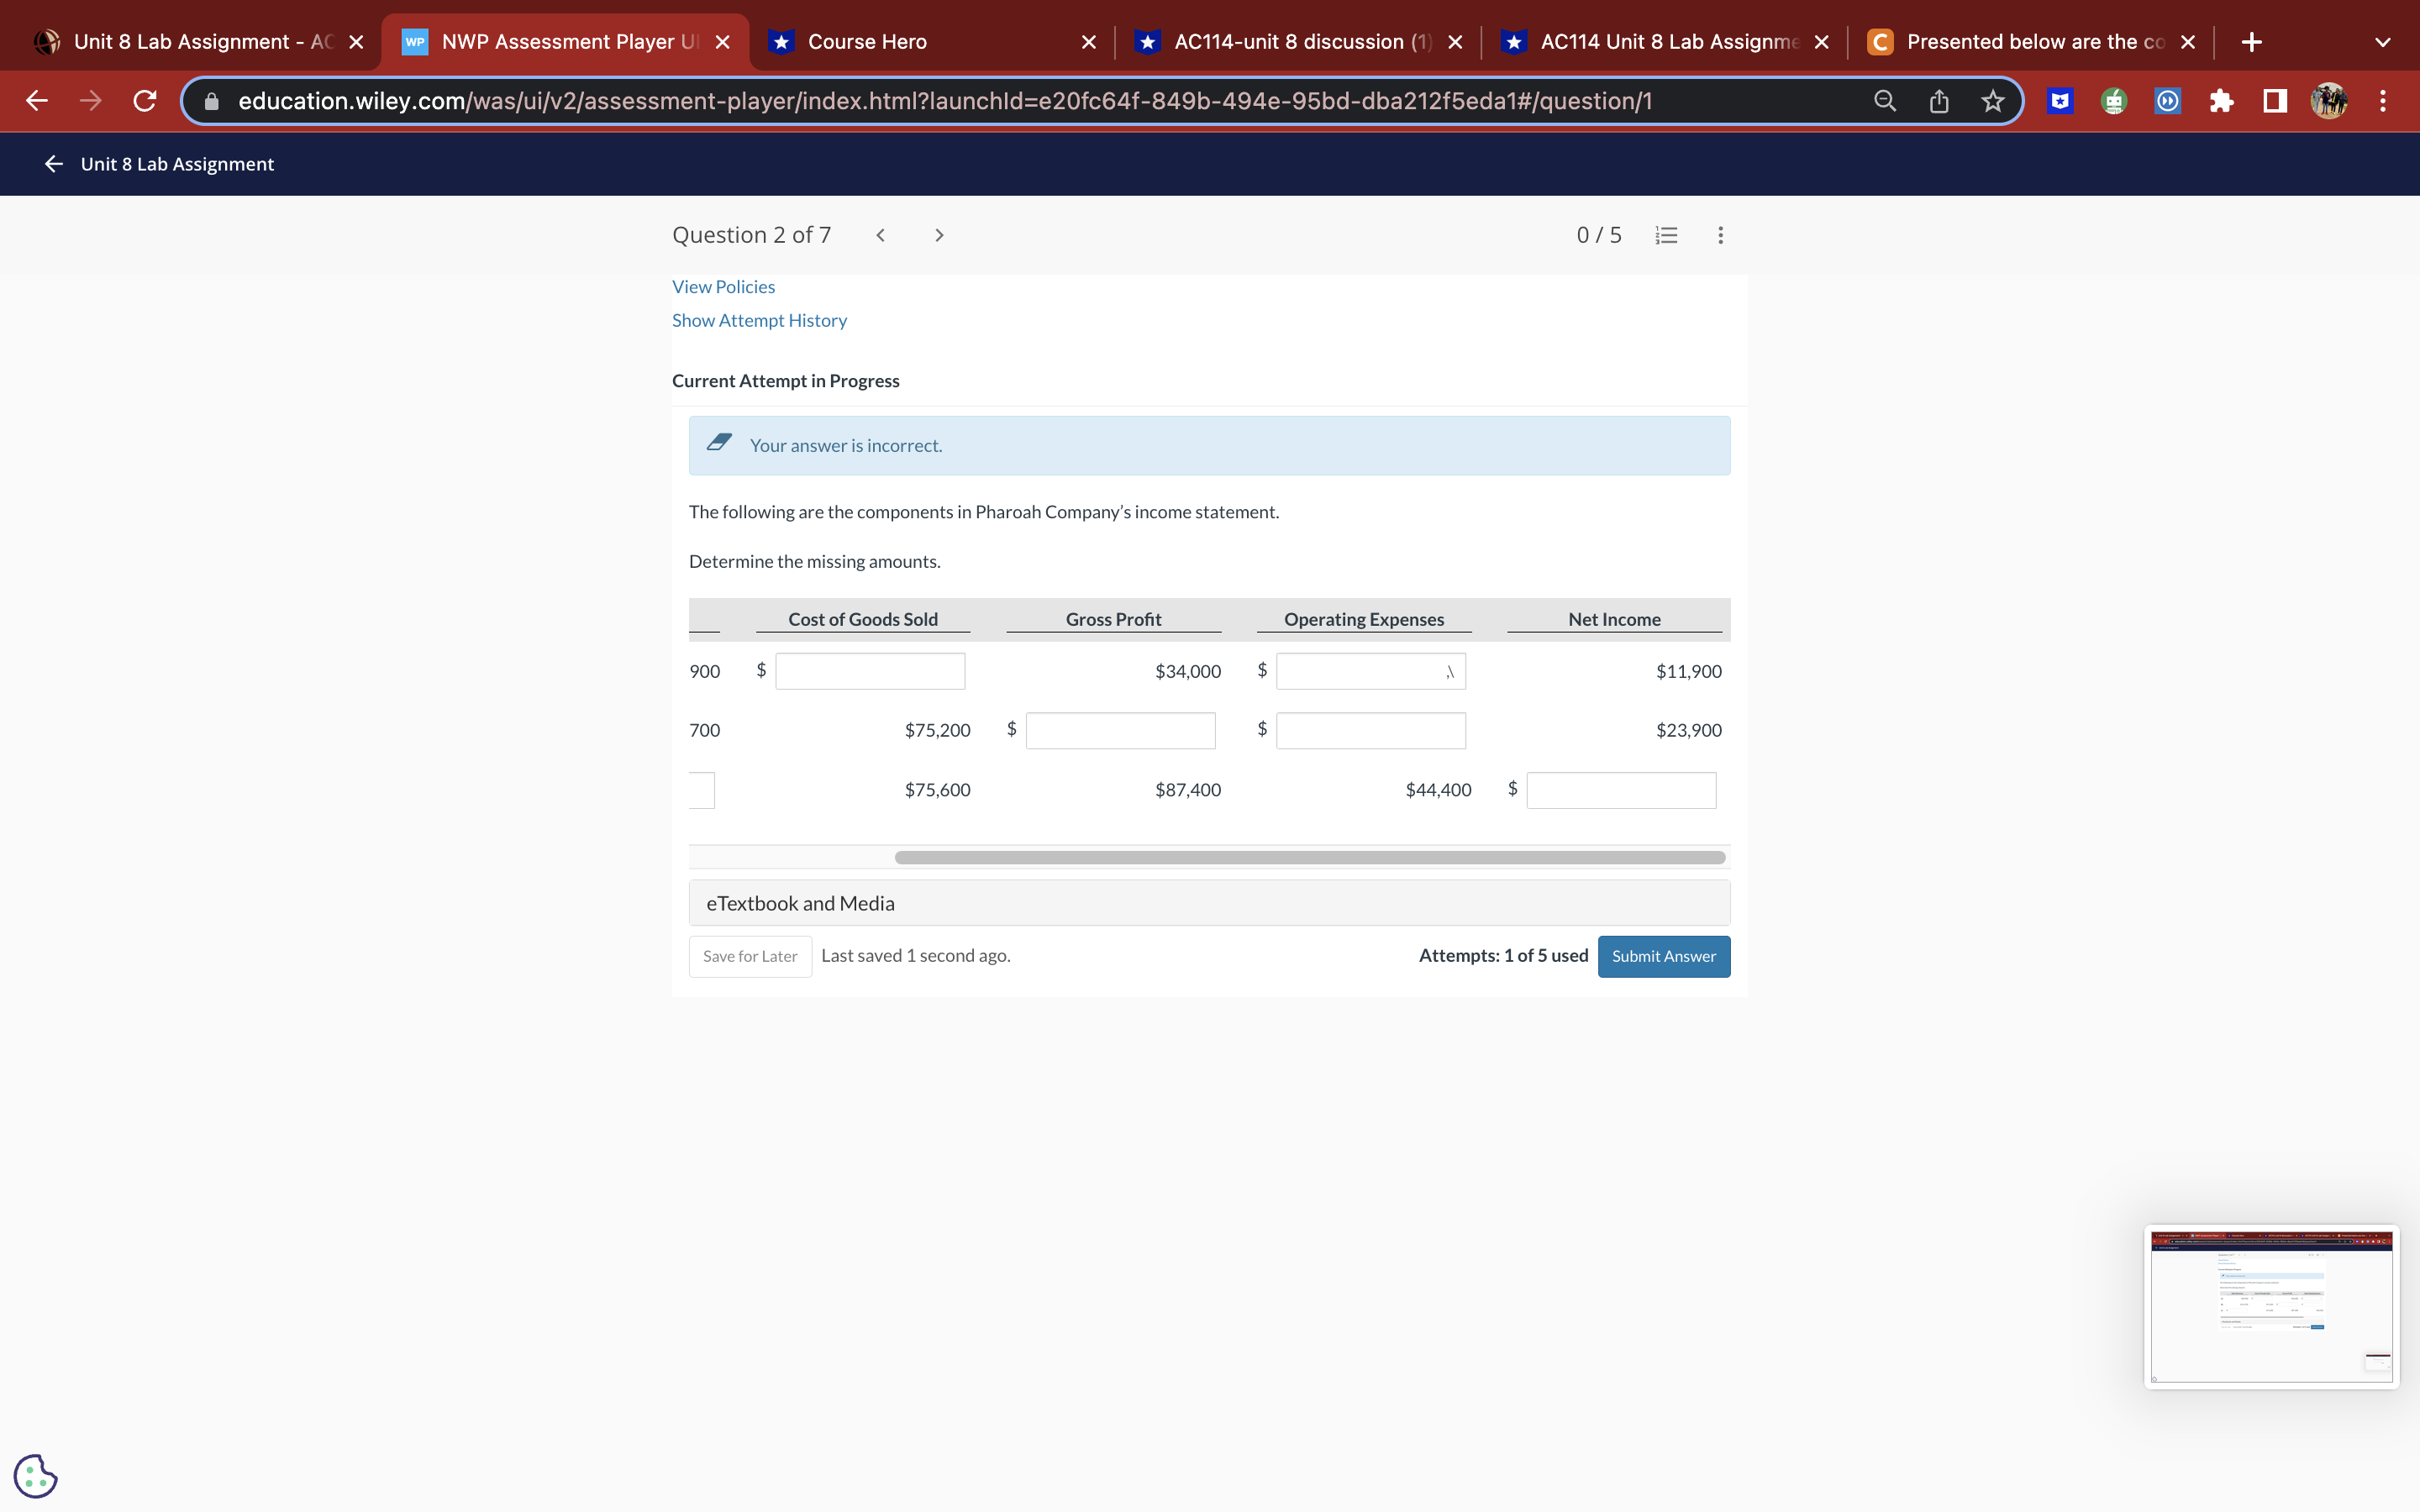This screenshot has height=1512, width=2420.
Task: Open the Chrome three-dot menu
Action: pyautogui.click(x=2383, y=101)
